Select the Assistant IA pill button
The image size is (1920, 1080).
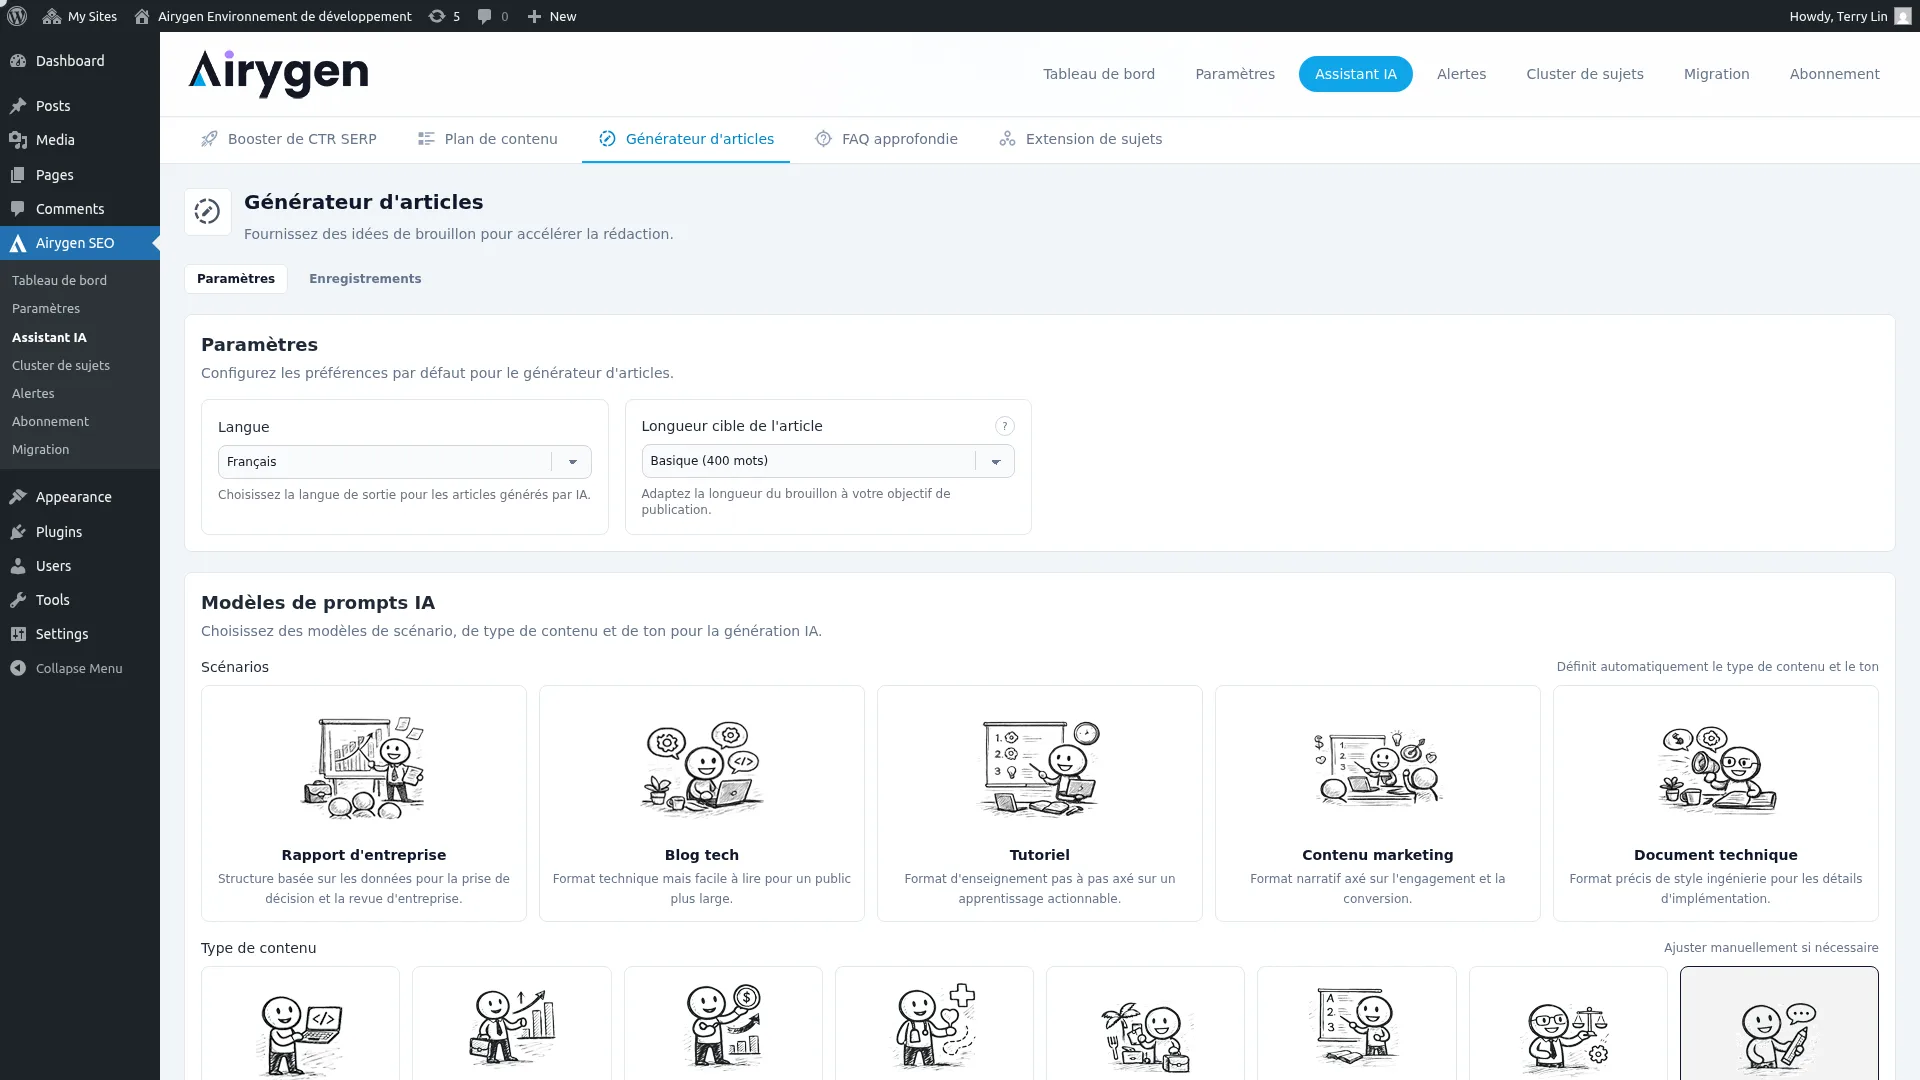(1355, 74)
